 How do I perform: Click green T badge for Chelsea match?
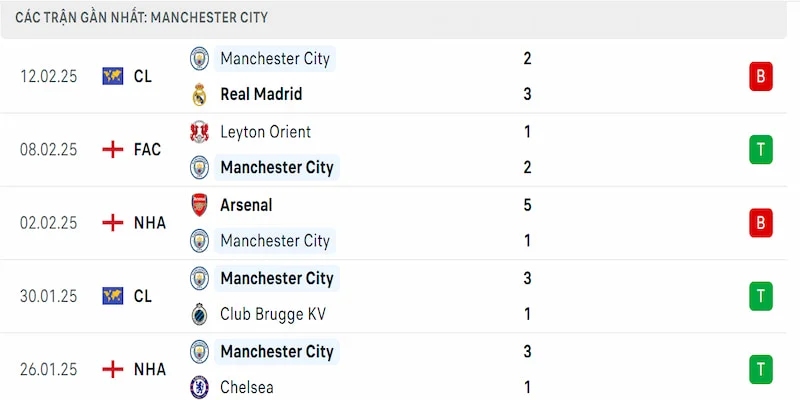(761, 369)
